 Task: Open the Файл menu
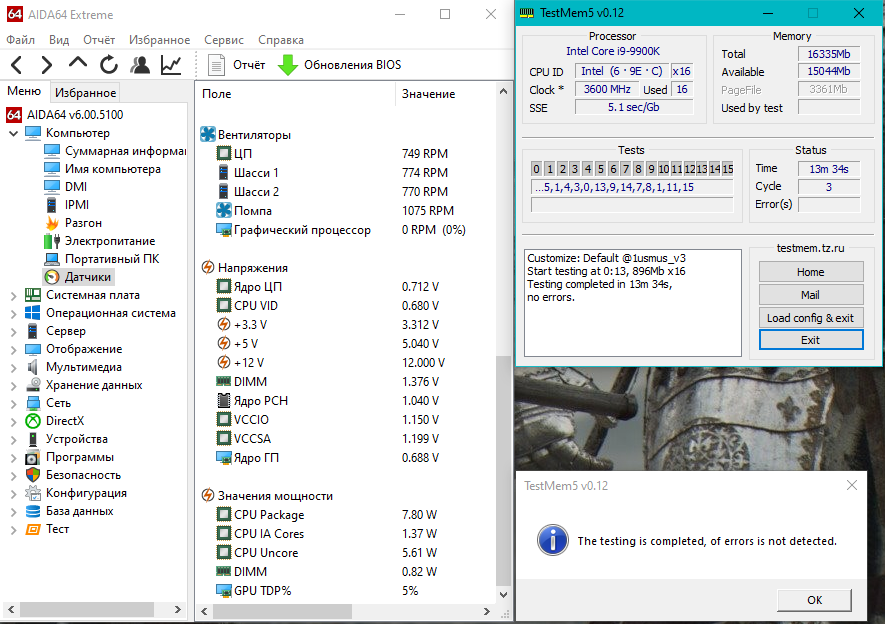coord(20,39)
